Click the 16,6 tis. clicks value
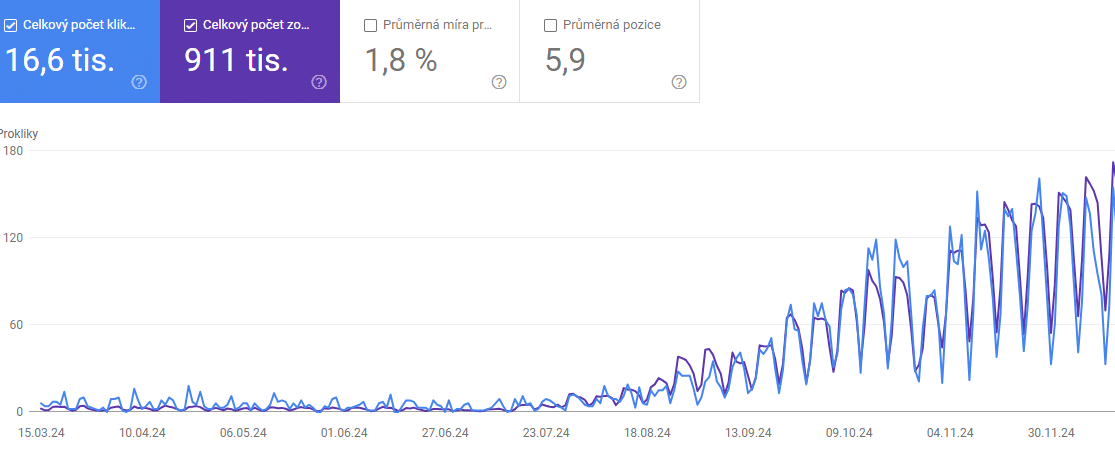This screenshot has width=1115, height=459. (x=60, y=60)
